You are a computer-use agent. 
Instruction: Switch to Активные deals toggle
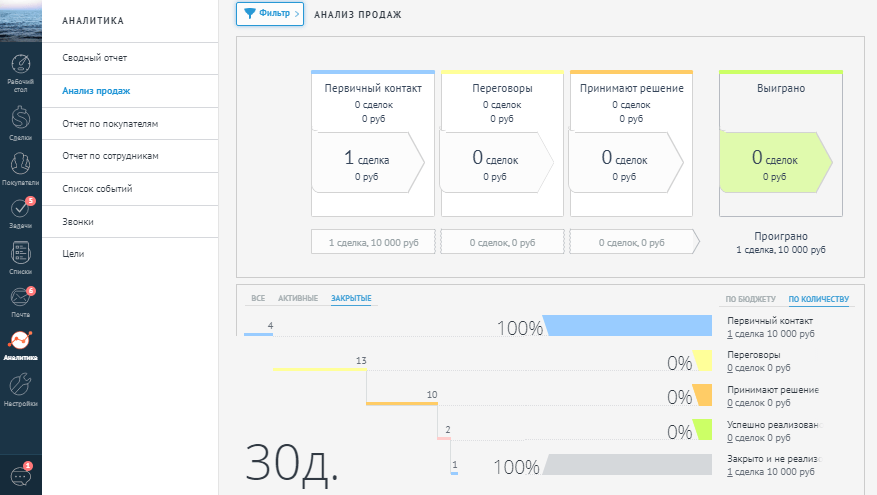coord(298,299)
